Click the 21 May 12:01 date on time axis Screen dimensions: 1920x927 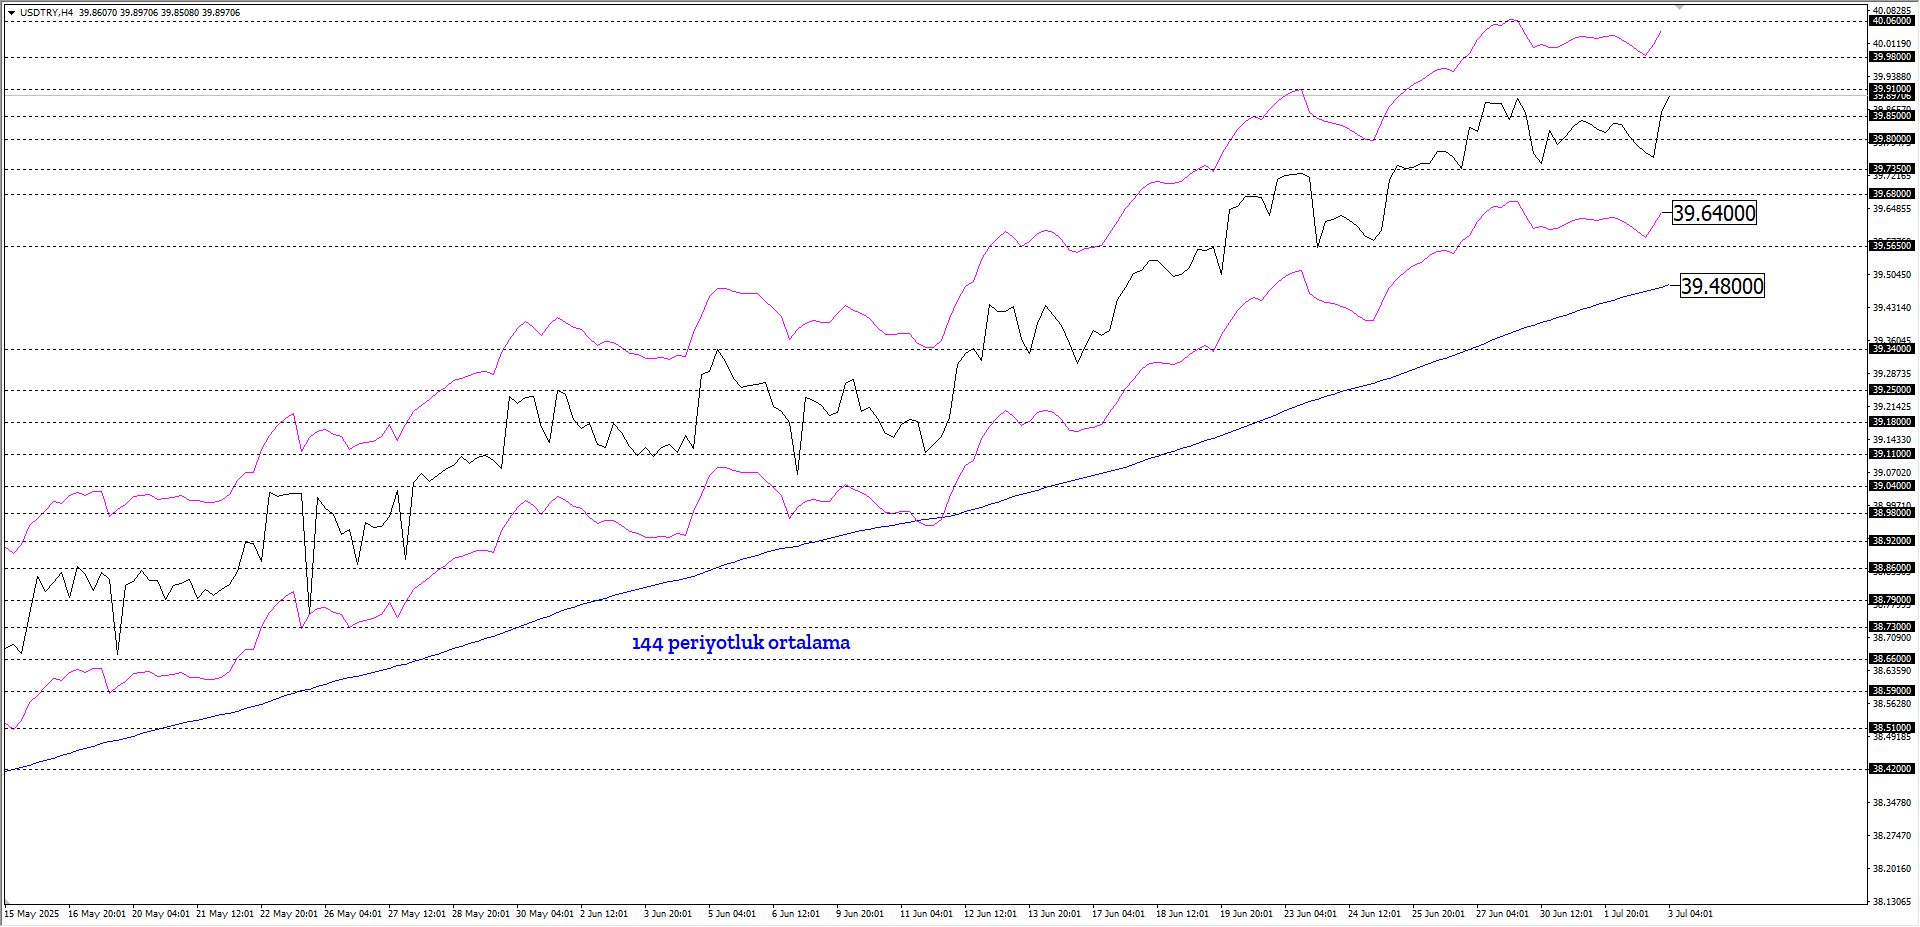click(x=225, y=914)
